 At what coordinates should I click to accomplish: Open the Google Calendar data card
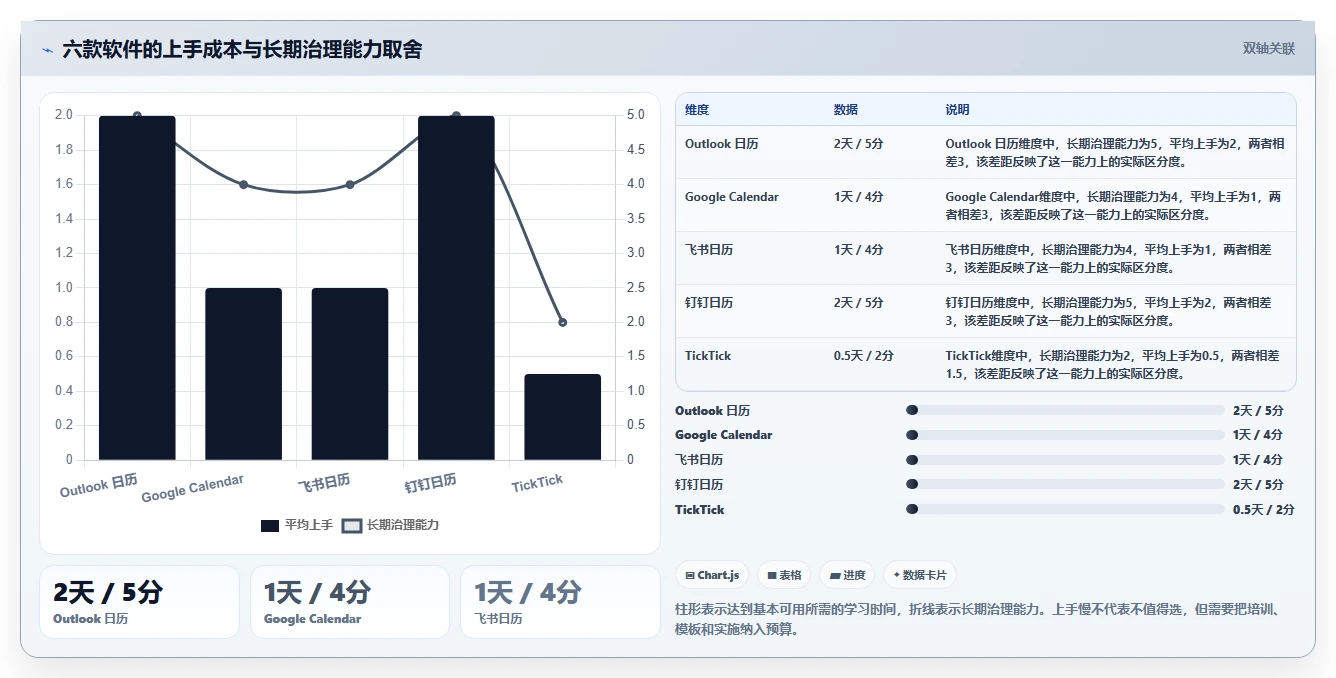350,602
